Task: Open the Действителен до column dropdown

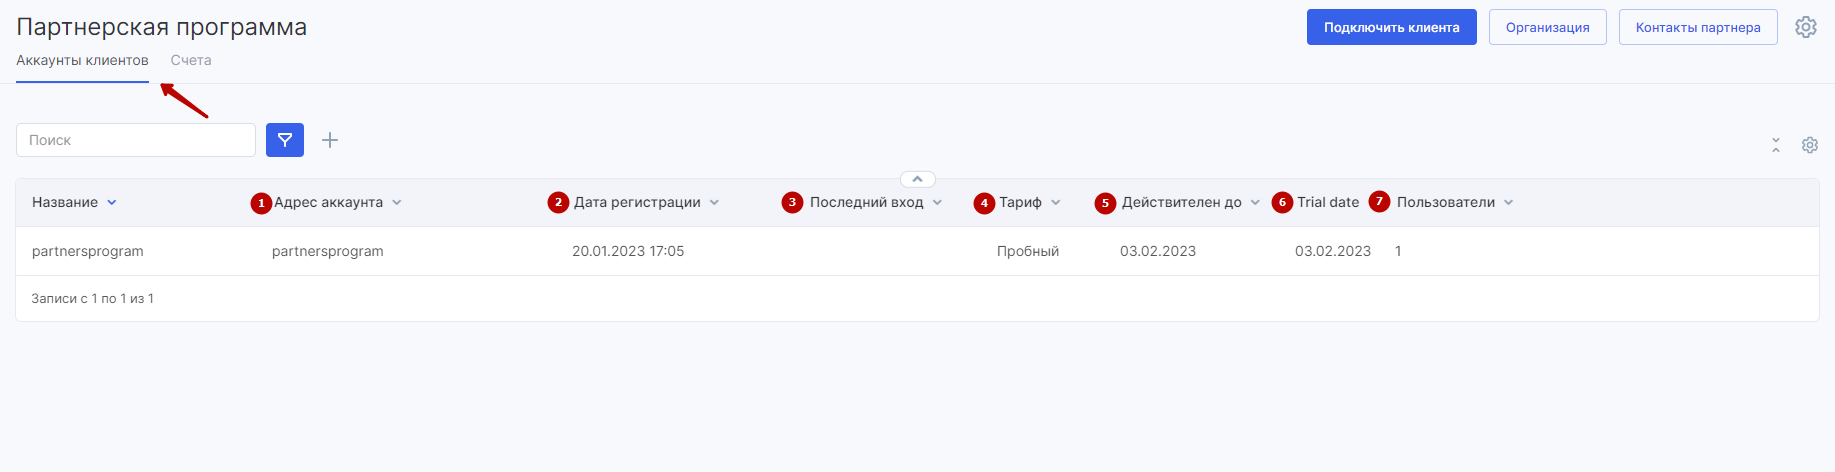Action: coord(1255,202)
